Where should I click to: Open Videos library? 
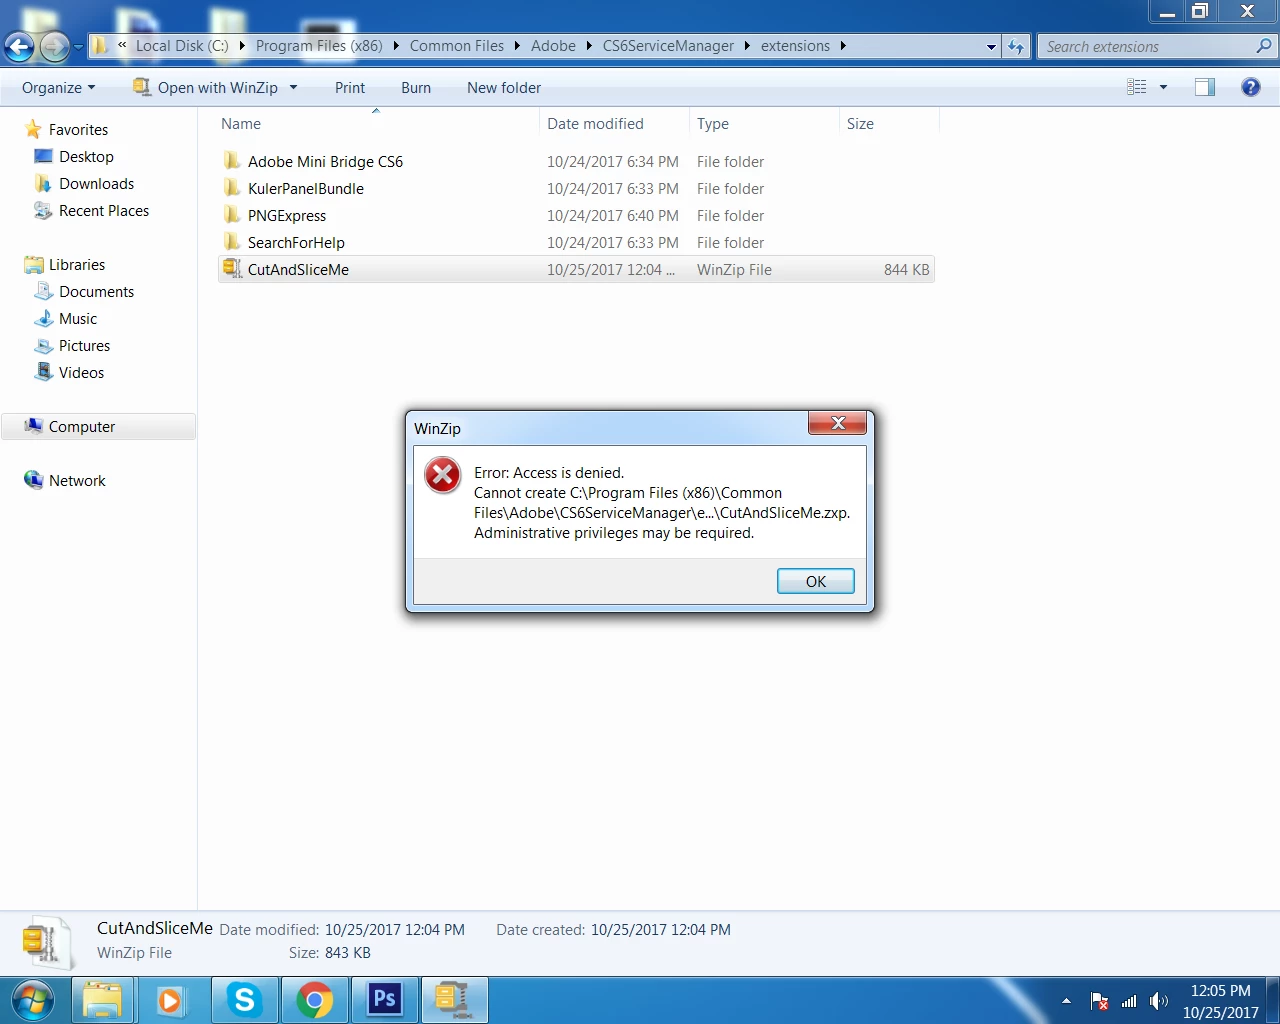click(81, 372)
